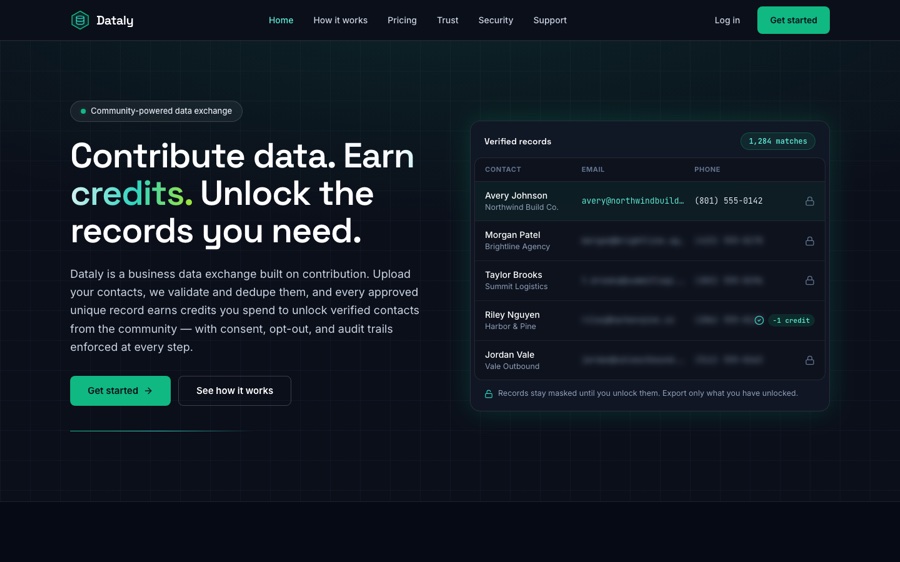Click the See how it works button
Image resolution: width=900 pixels, height=562 pixels.
234,390
